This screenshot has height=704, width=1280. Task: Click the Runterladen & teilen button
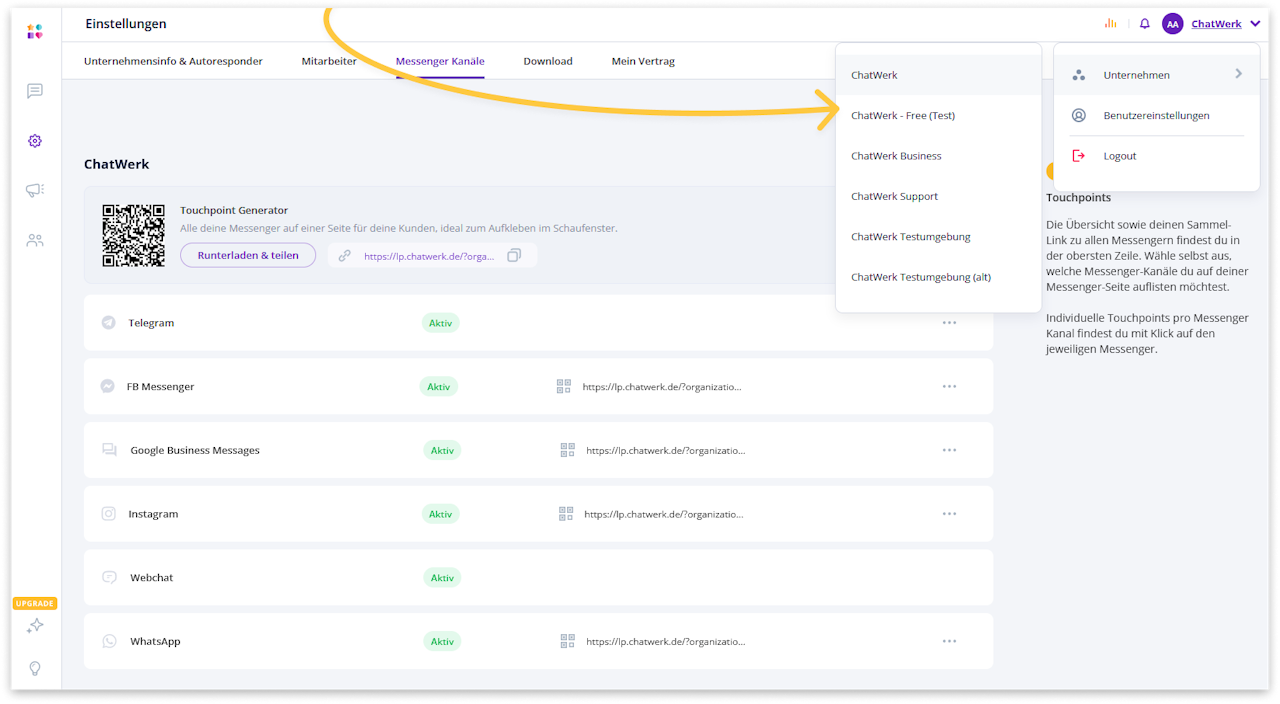(x=248, y=255)
